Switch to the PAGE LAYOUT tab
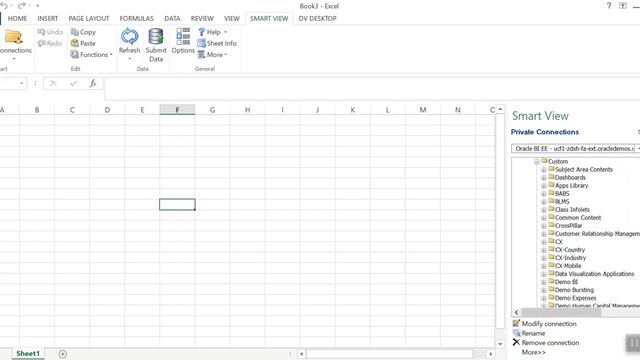The image size is (640, 360). [89, 18]
